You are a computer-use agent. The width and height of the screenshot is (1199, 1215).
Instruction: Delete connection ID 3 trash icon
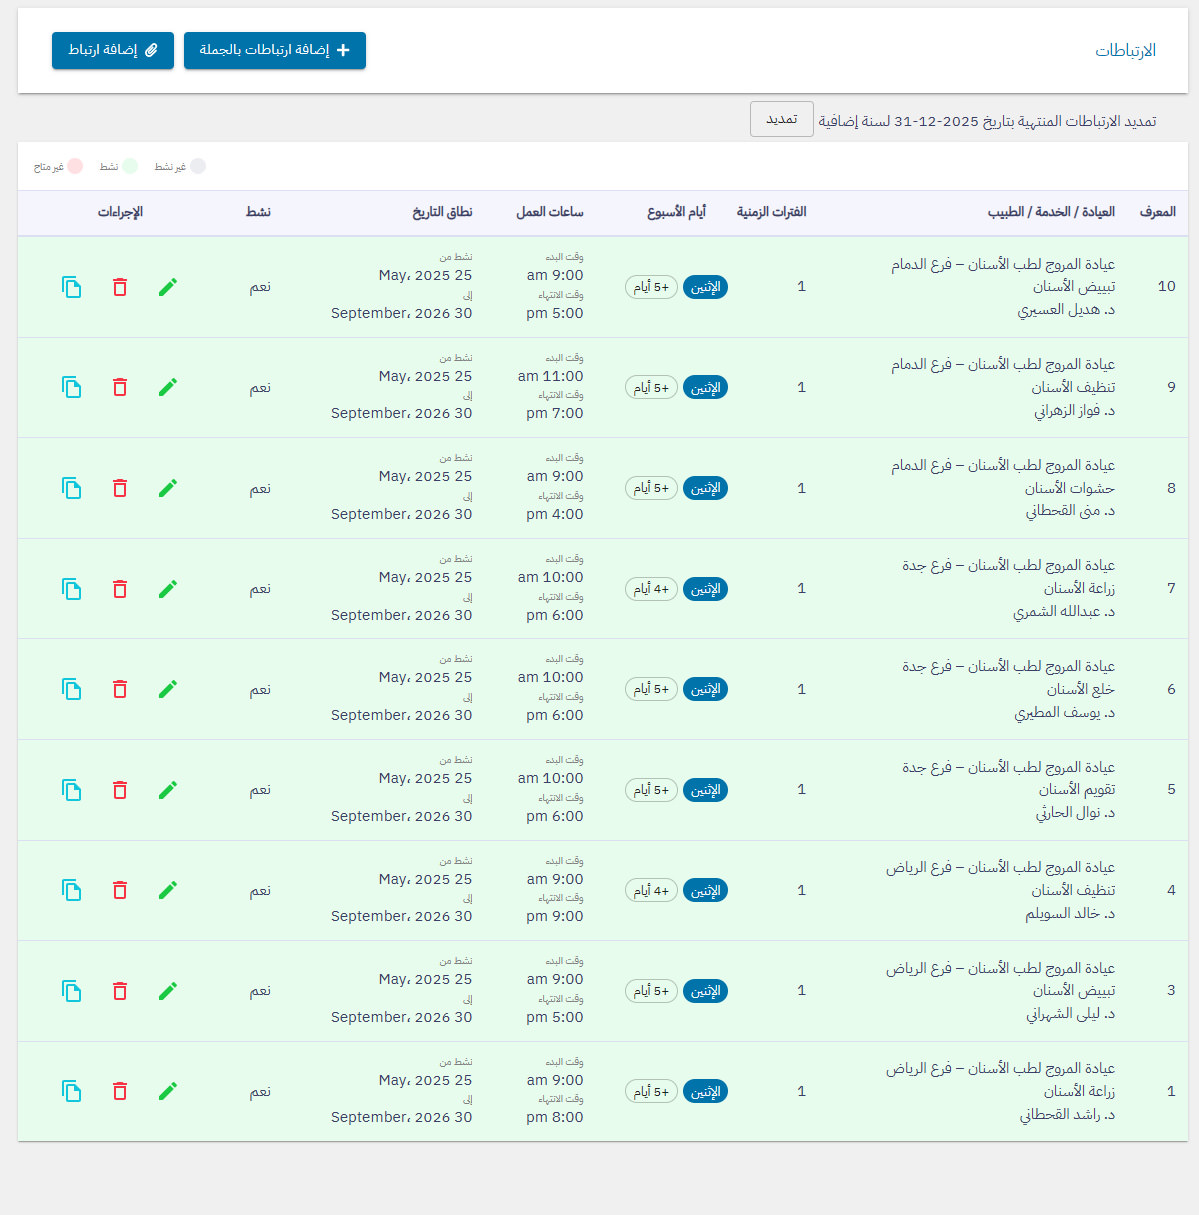coord(120,991)
